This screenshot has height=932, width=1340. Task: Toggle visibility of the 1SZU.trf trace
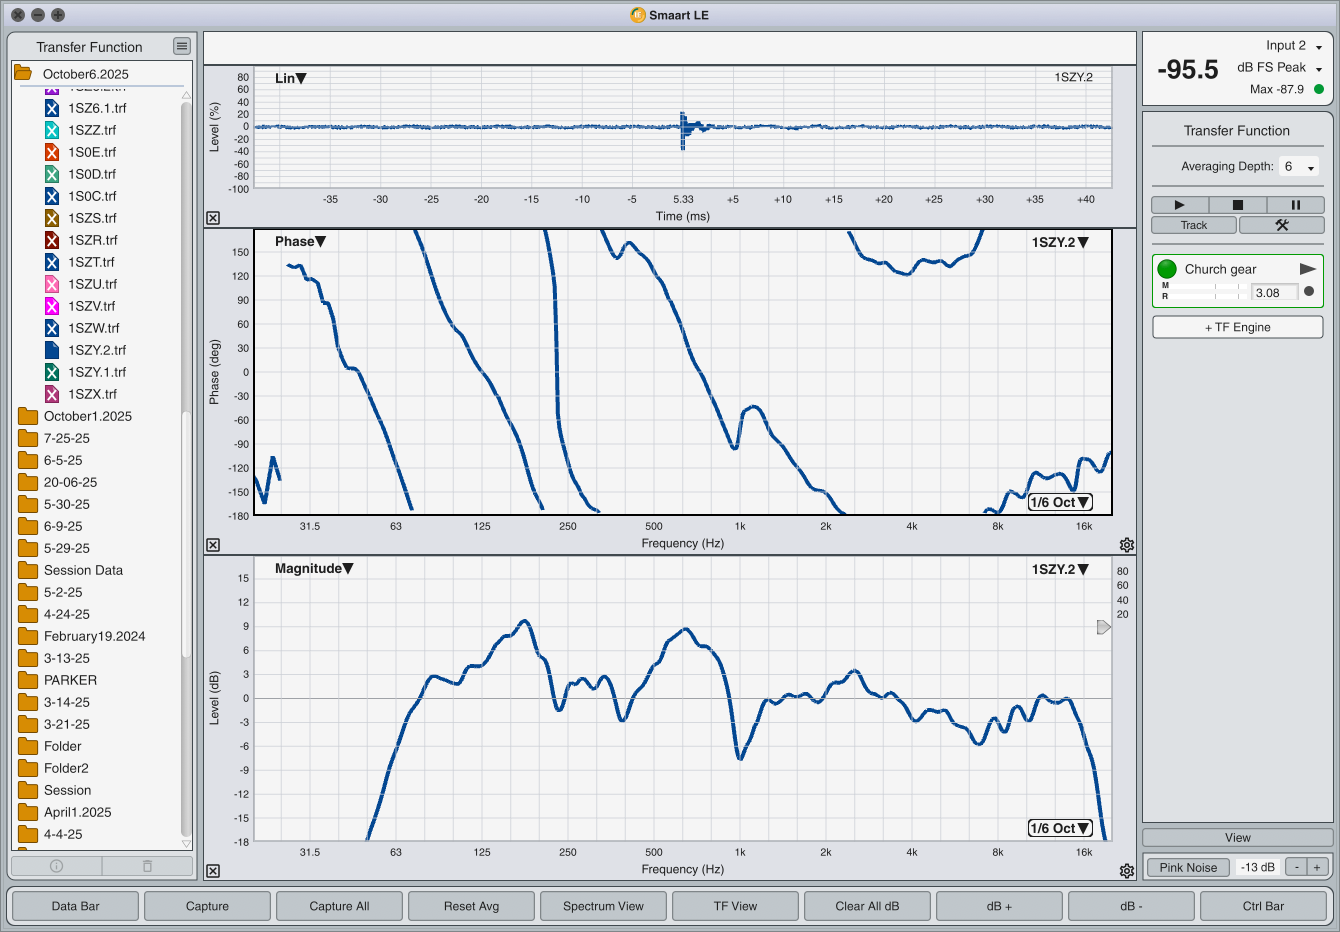(52, 284)
